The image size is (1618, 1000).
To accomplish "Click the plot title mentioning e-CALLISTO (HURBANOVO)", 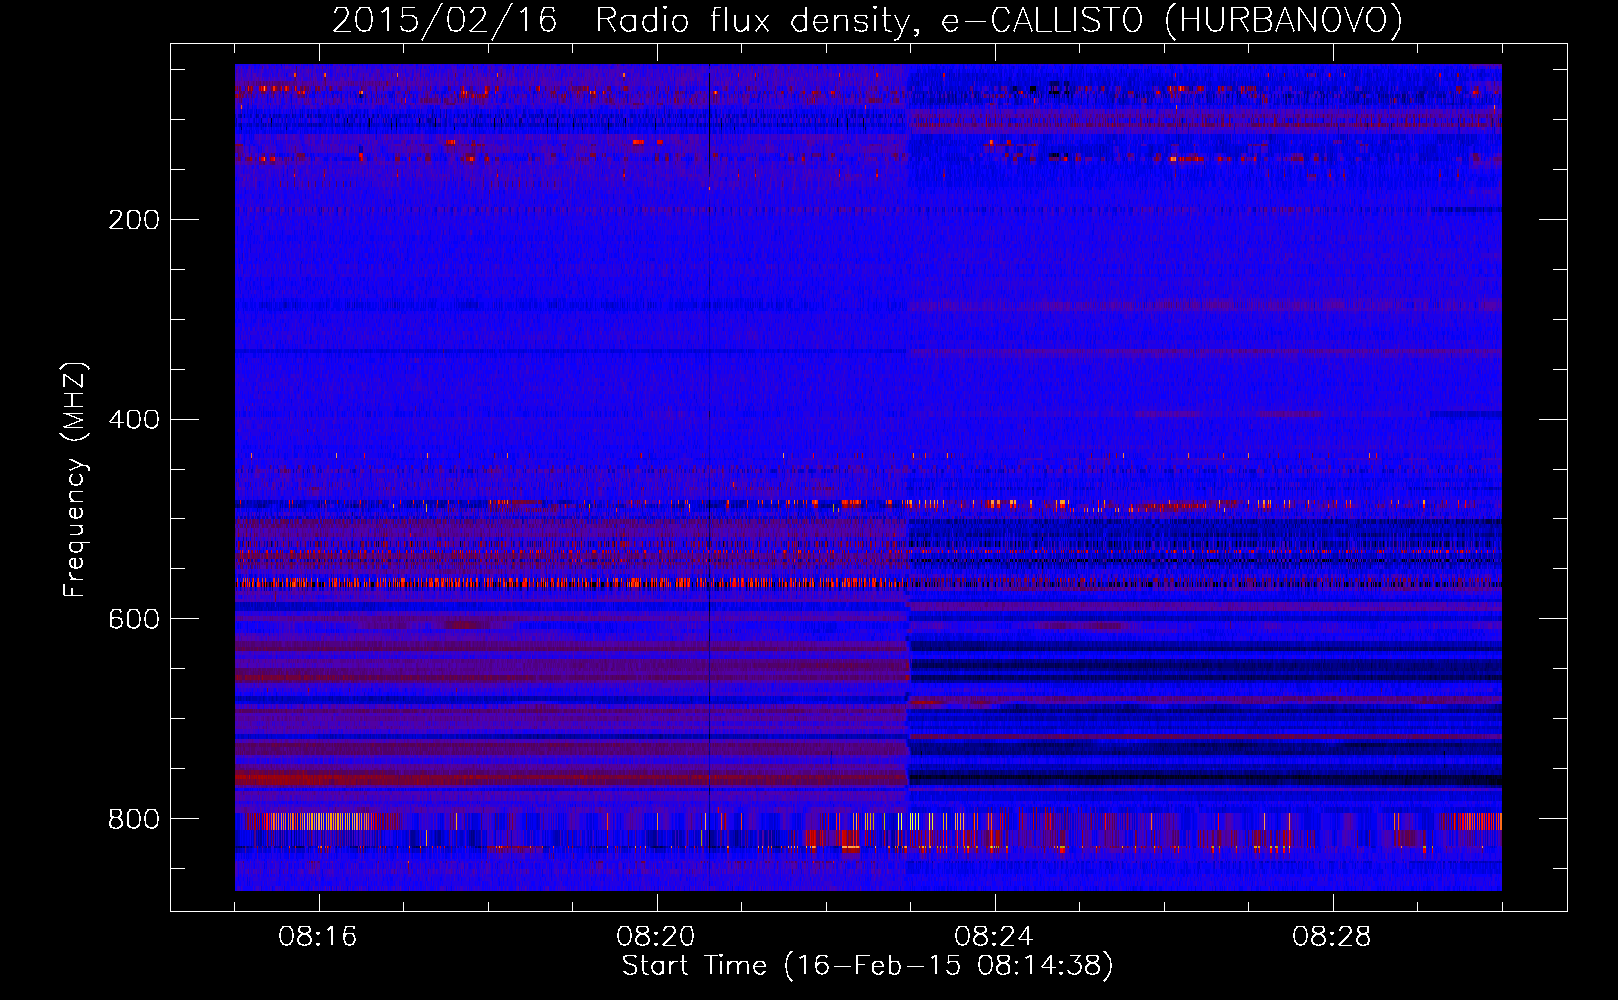I will click(867, 21).
